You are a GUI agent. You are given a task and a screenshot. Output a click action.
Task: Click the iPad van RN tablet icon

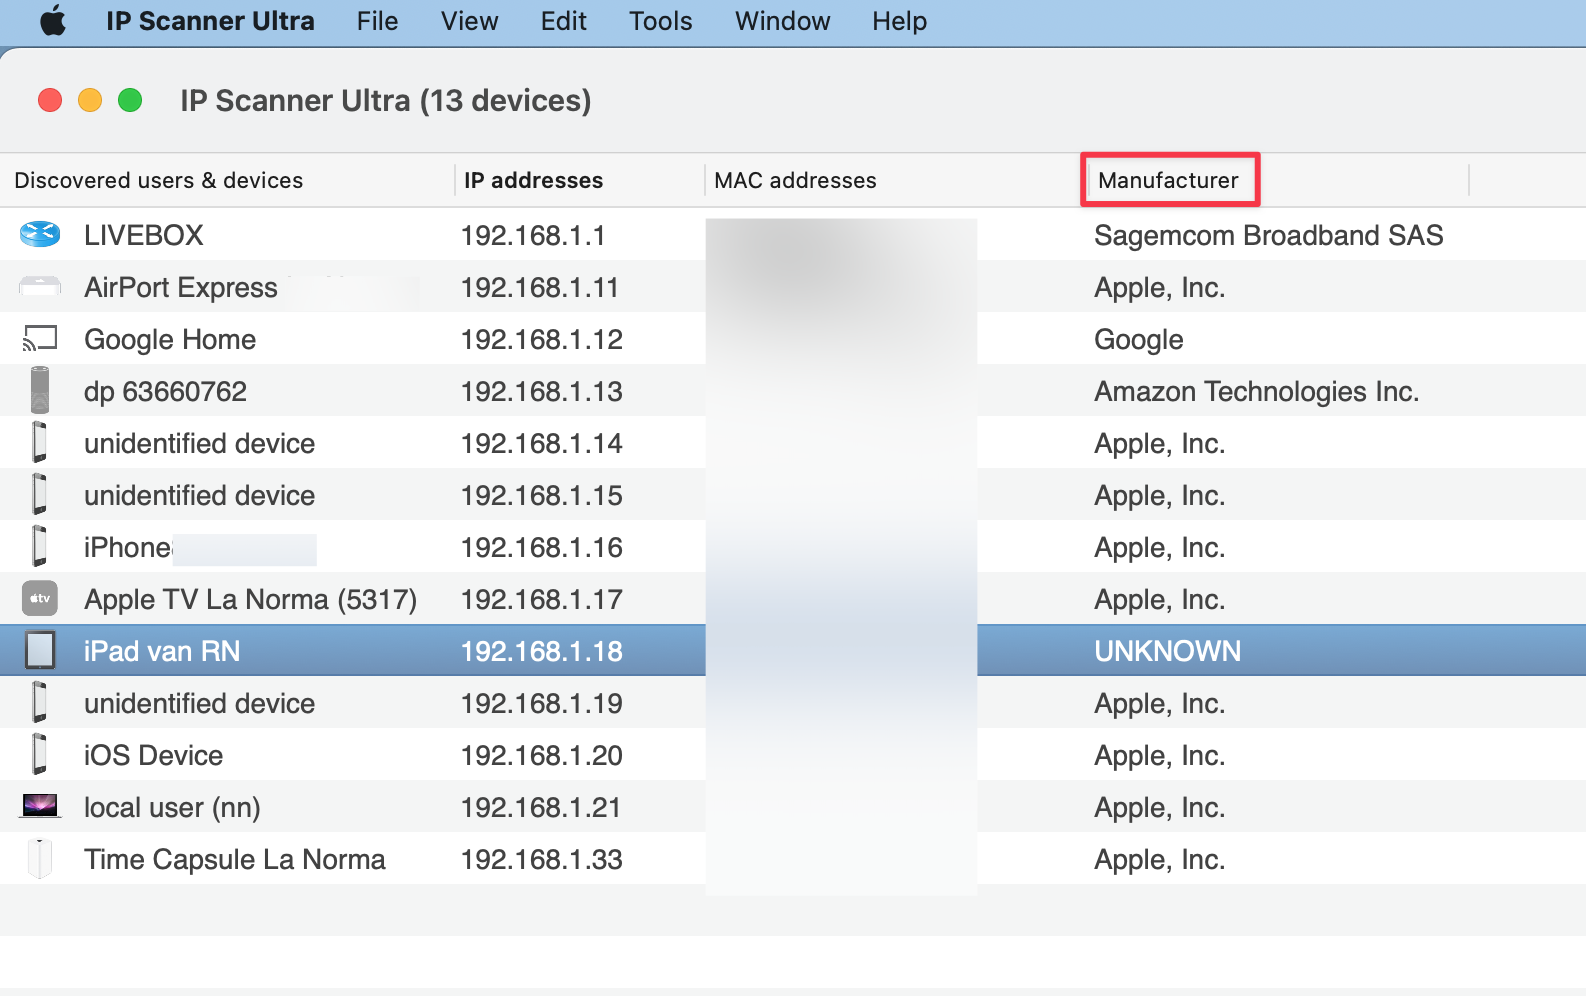coord(40,651)
